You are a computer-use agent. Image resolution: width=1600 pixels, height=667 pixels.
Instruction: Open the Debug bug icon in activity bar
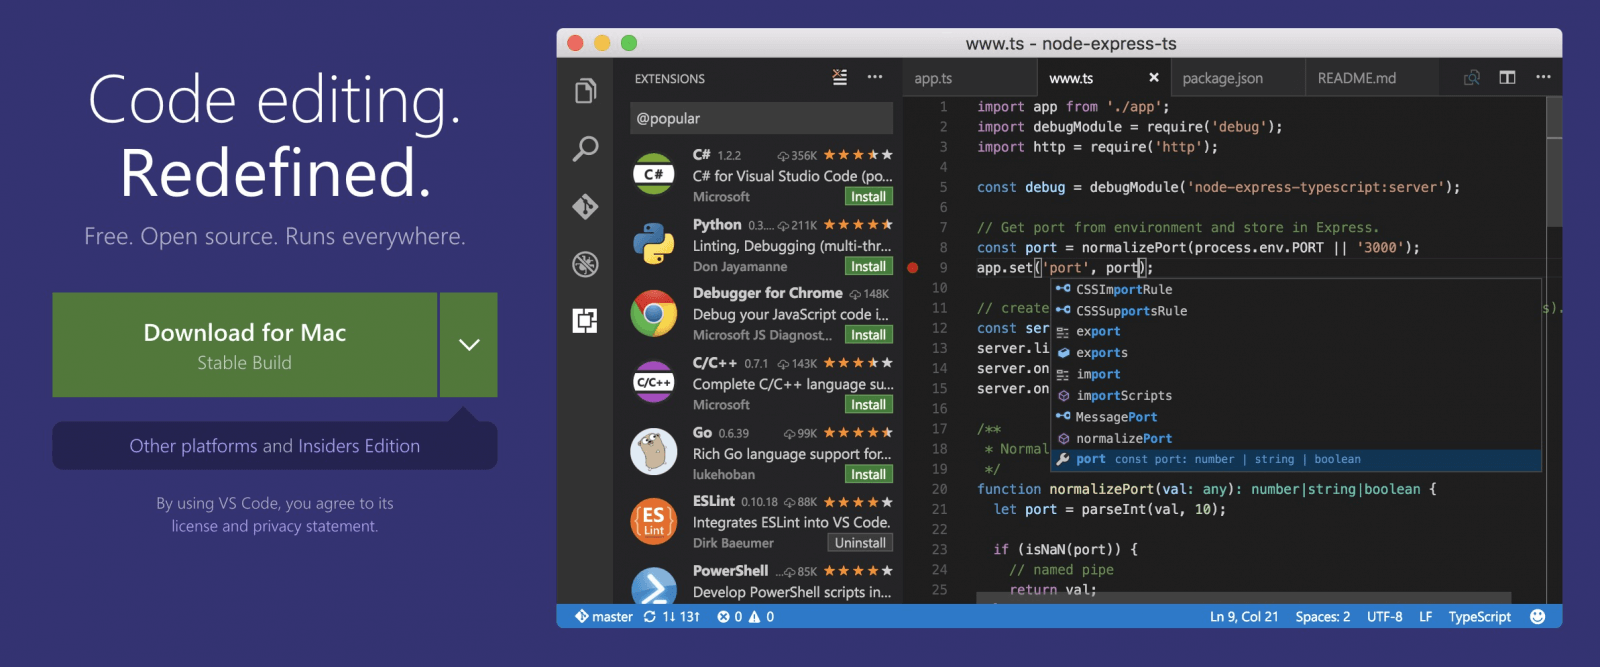point(586,263)
